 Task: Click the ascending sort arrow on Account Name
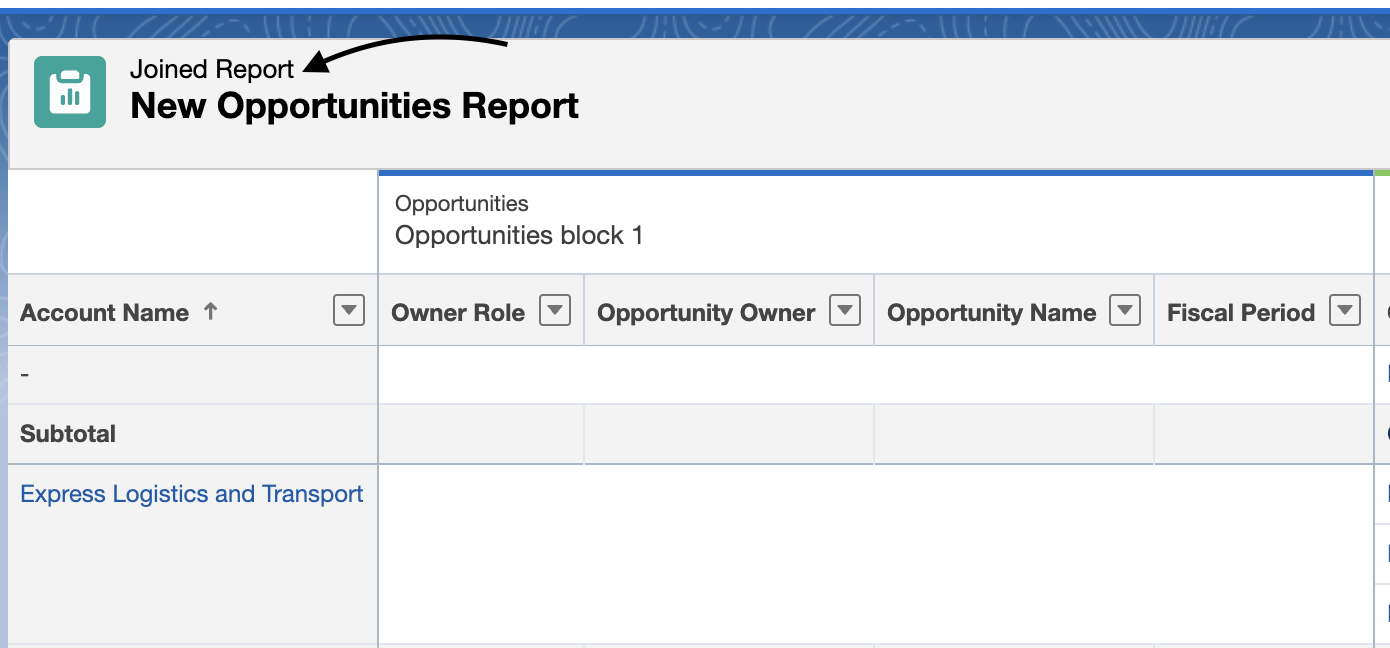pyautogui.click(x=210, y=311)
